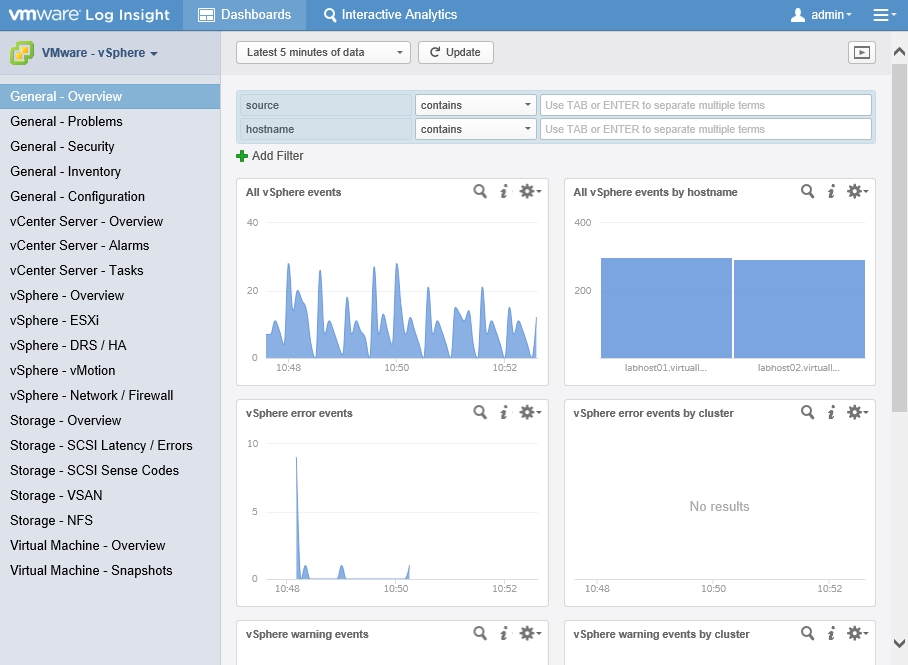Open gear menu of vSphere warning events
Viewport: 908px width, 665px height.
pos(530,633)
